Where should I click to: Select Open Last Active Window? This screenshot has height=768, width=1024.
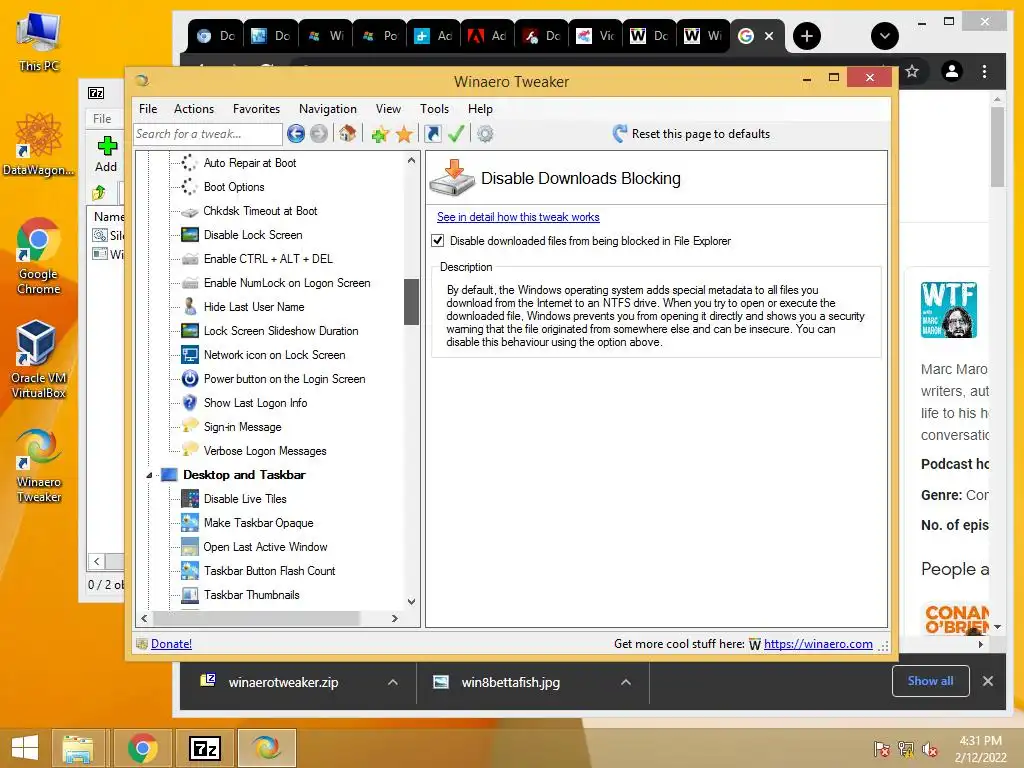pos(265,547)
